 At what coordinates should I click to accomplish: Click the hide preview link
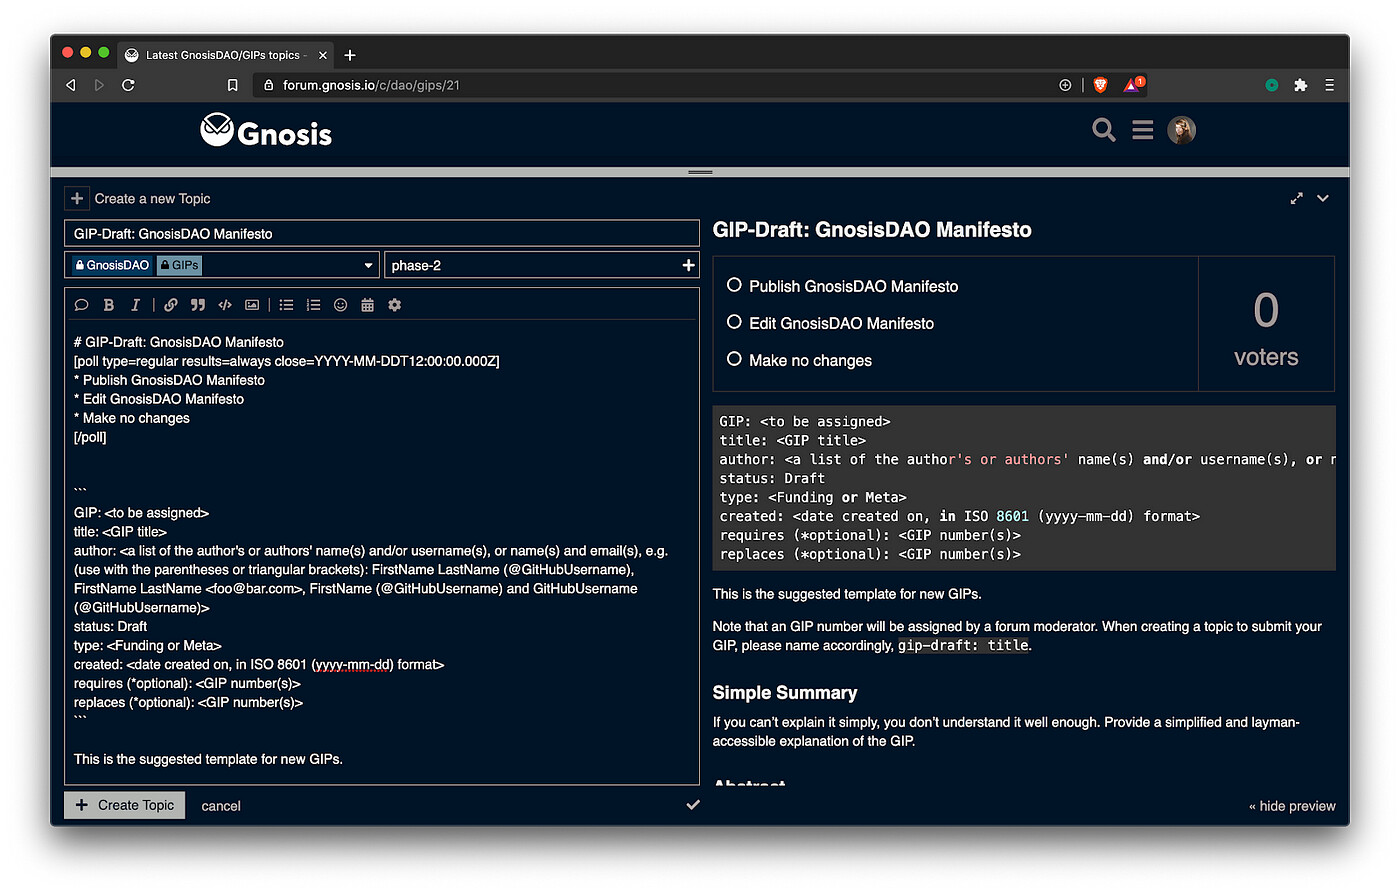1292,806
